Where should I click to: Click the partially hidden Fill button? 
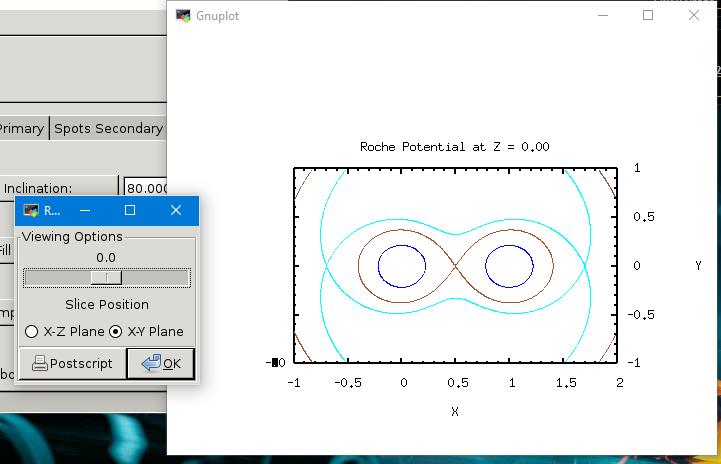6,250
